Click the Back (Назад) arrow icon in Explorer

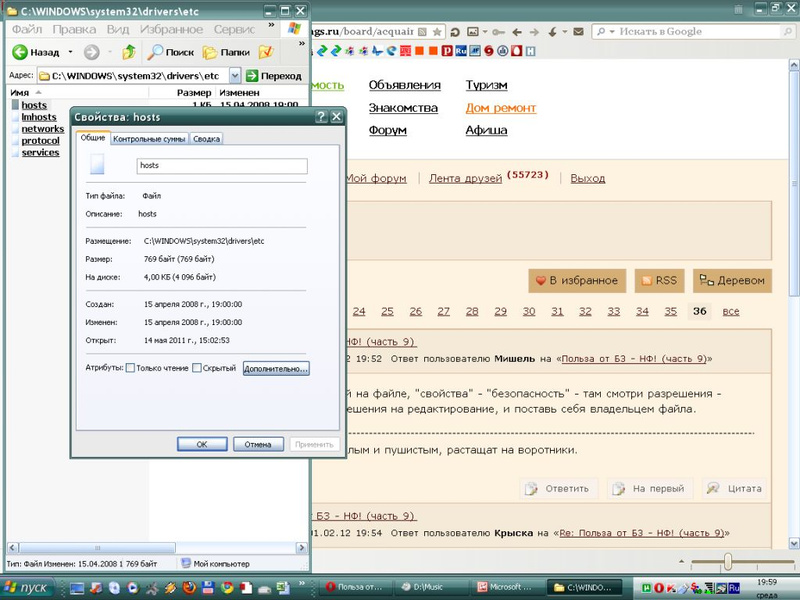point(19,52)
